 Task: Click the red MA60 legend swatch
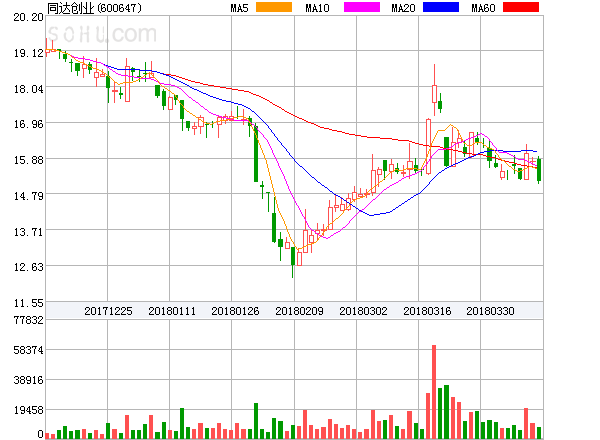521,7
